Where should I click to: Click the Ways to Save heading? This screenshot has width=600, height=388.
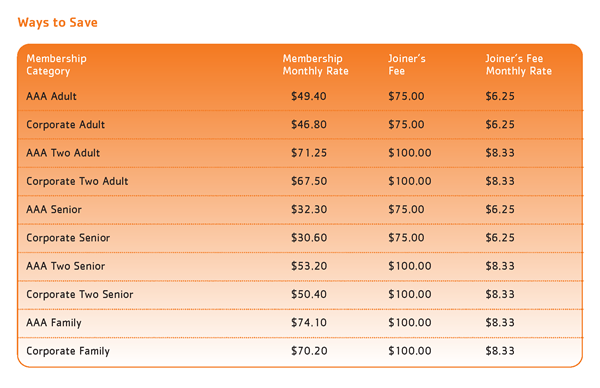click(57, 23)
